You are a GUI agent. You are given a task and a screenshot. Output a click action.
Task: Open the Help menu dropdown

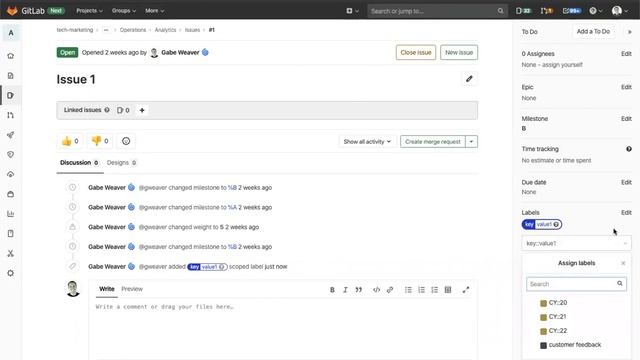click(x=596, y=11)
